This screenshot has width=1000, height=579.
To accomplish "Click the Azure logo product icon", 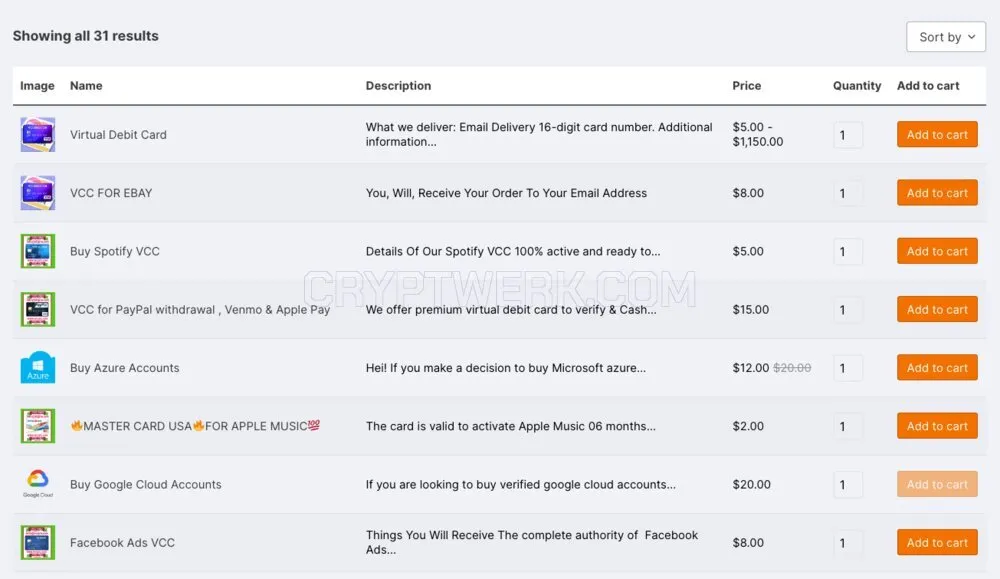I will 38,367.
